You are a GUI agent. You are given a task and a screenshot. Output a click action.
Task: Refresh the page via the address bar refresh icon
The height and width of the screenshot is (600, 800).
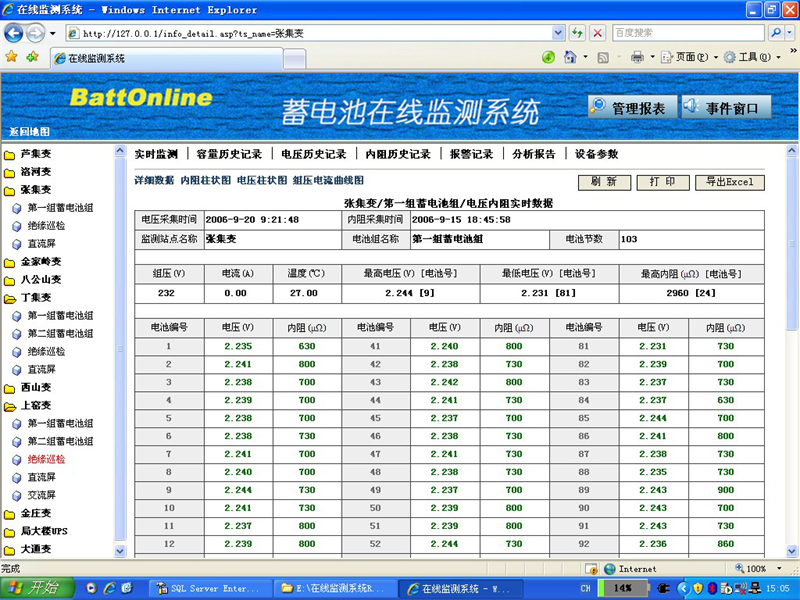577,32
